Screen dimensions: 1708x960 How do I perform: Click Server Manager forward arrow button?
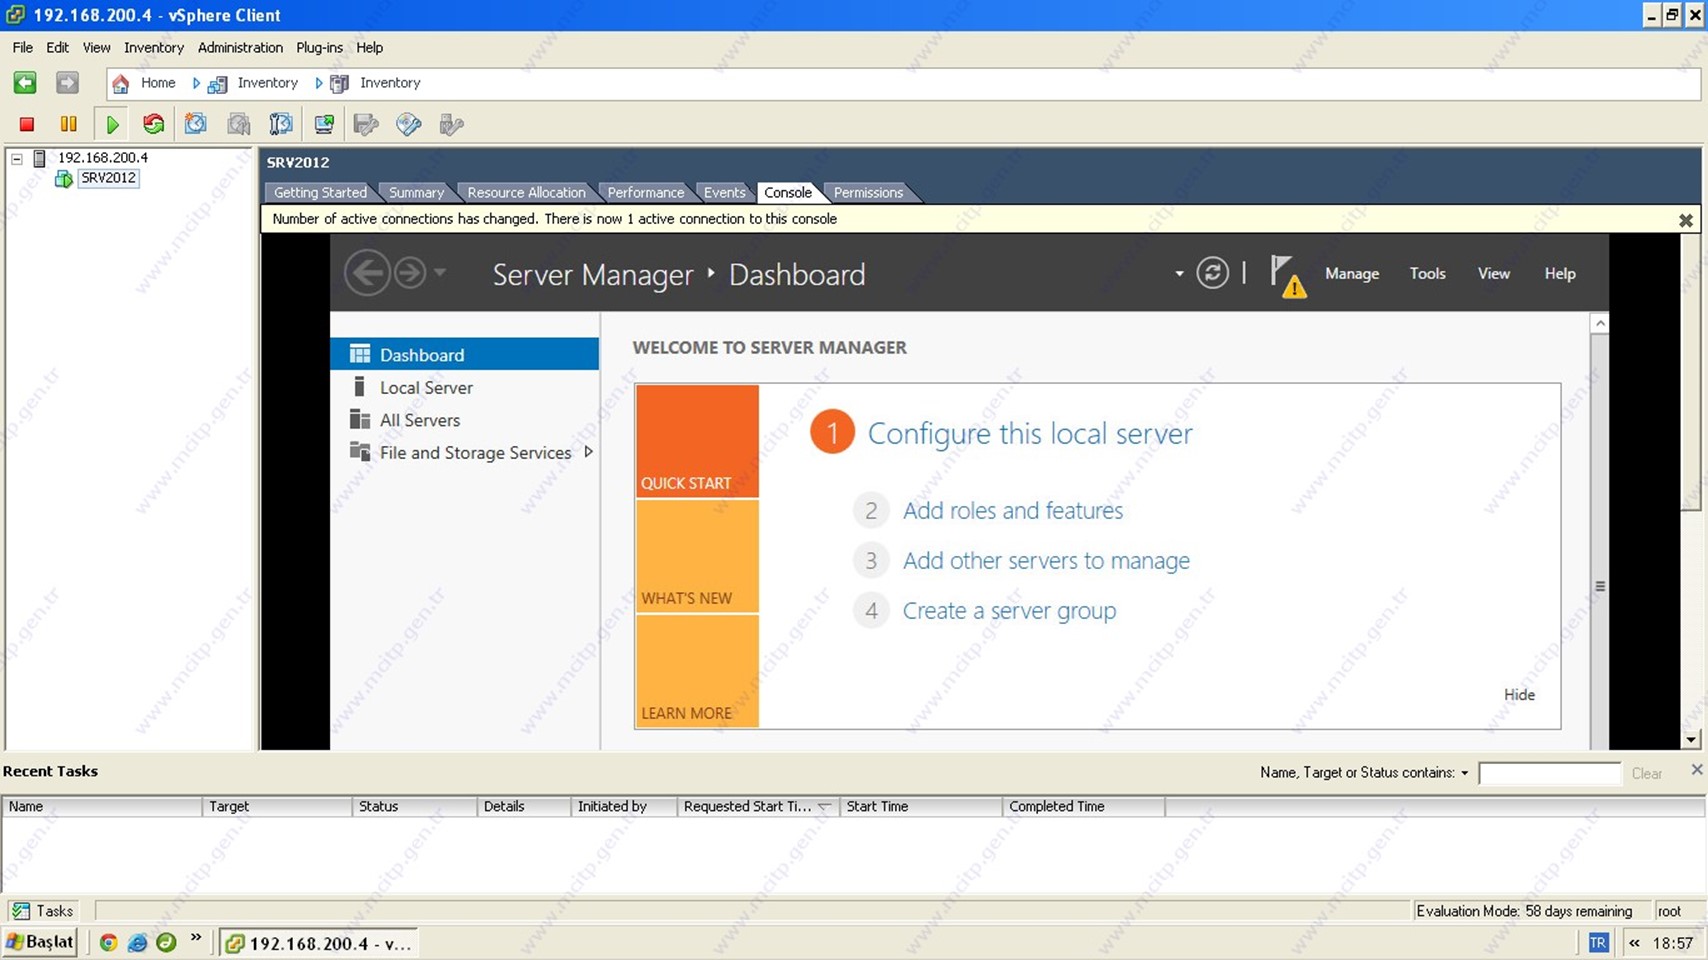[x=409, y=272]
